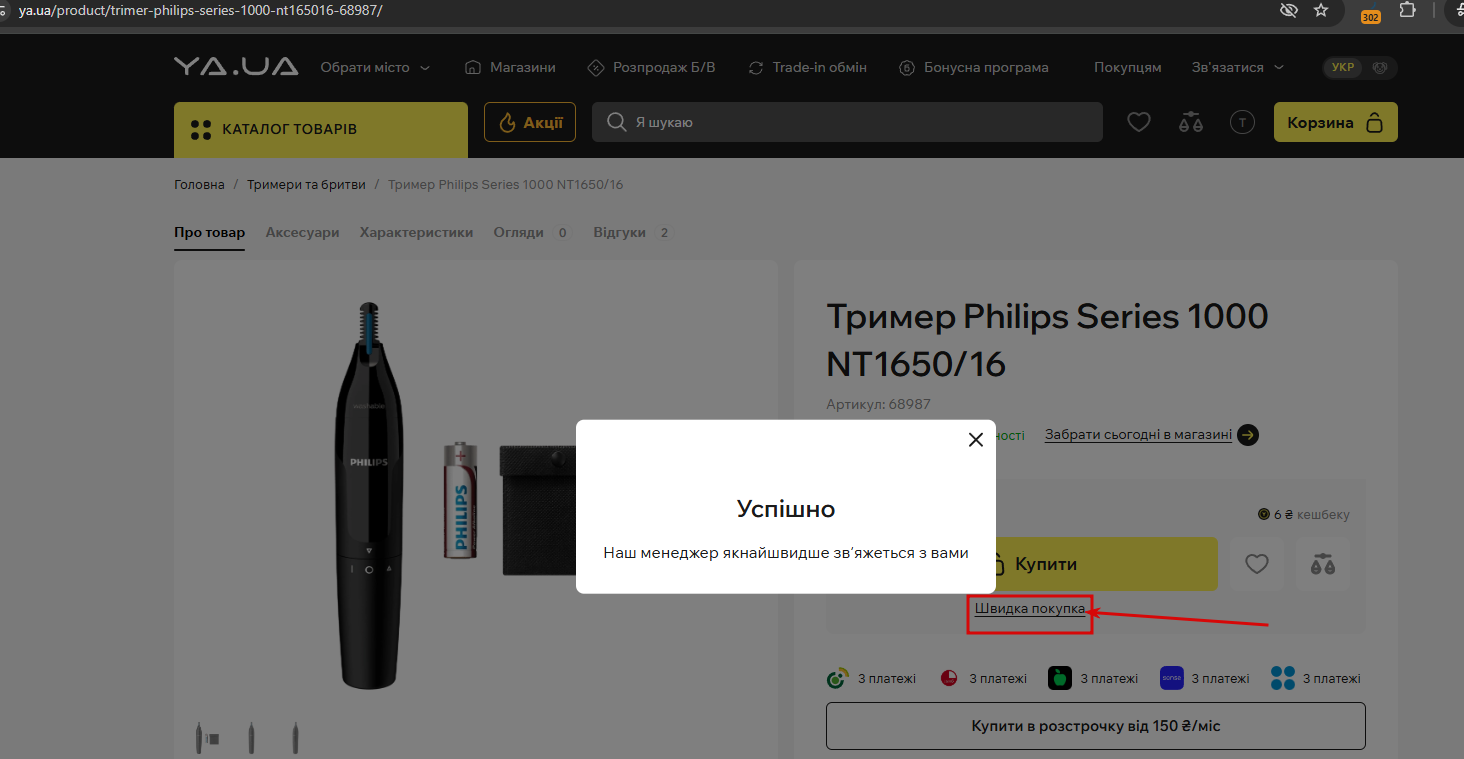Image resolution: width=1464 pixels, height=759 pixels.
Task: Open the 'Розпродаж Б/В' link
Action: point(651,68)
